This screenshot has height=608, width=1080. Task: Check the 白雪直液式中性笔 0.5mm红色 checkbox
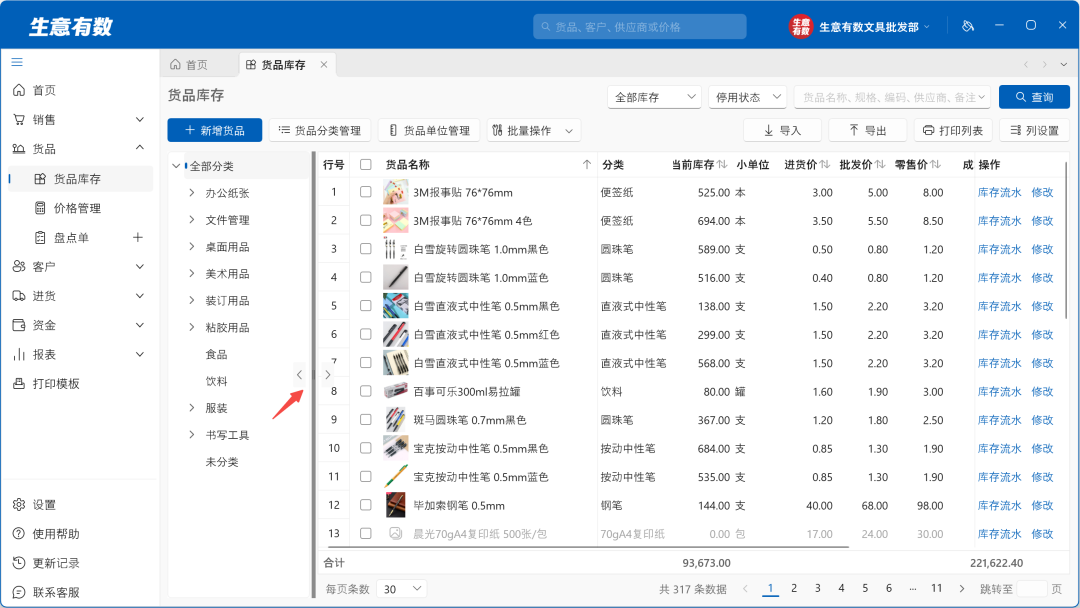(x=366, y=334)
